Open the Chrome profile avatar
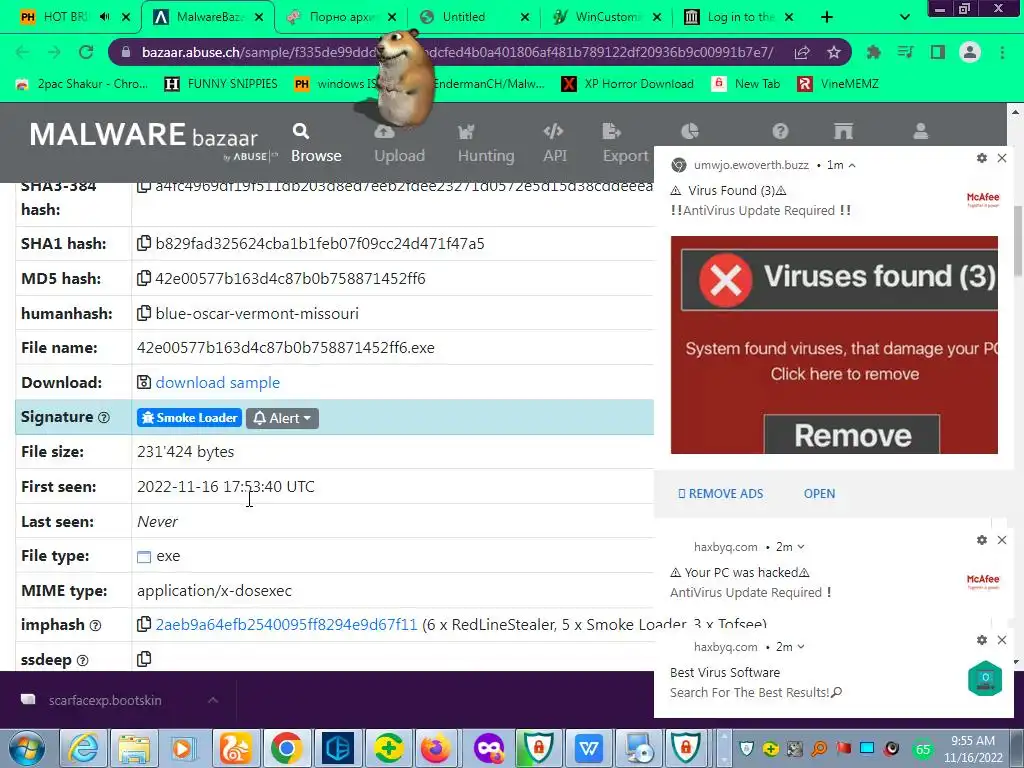The height and width of the screenshot is (768, 1024). [x=970, y=52]
